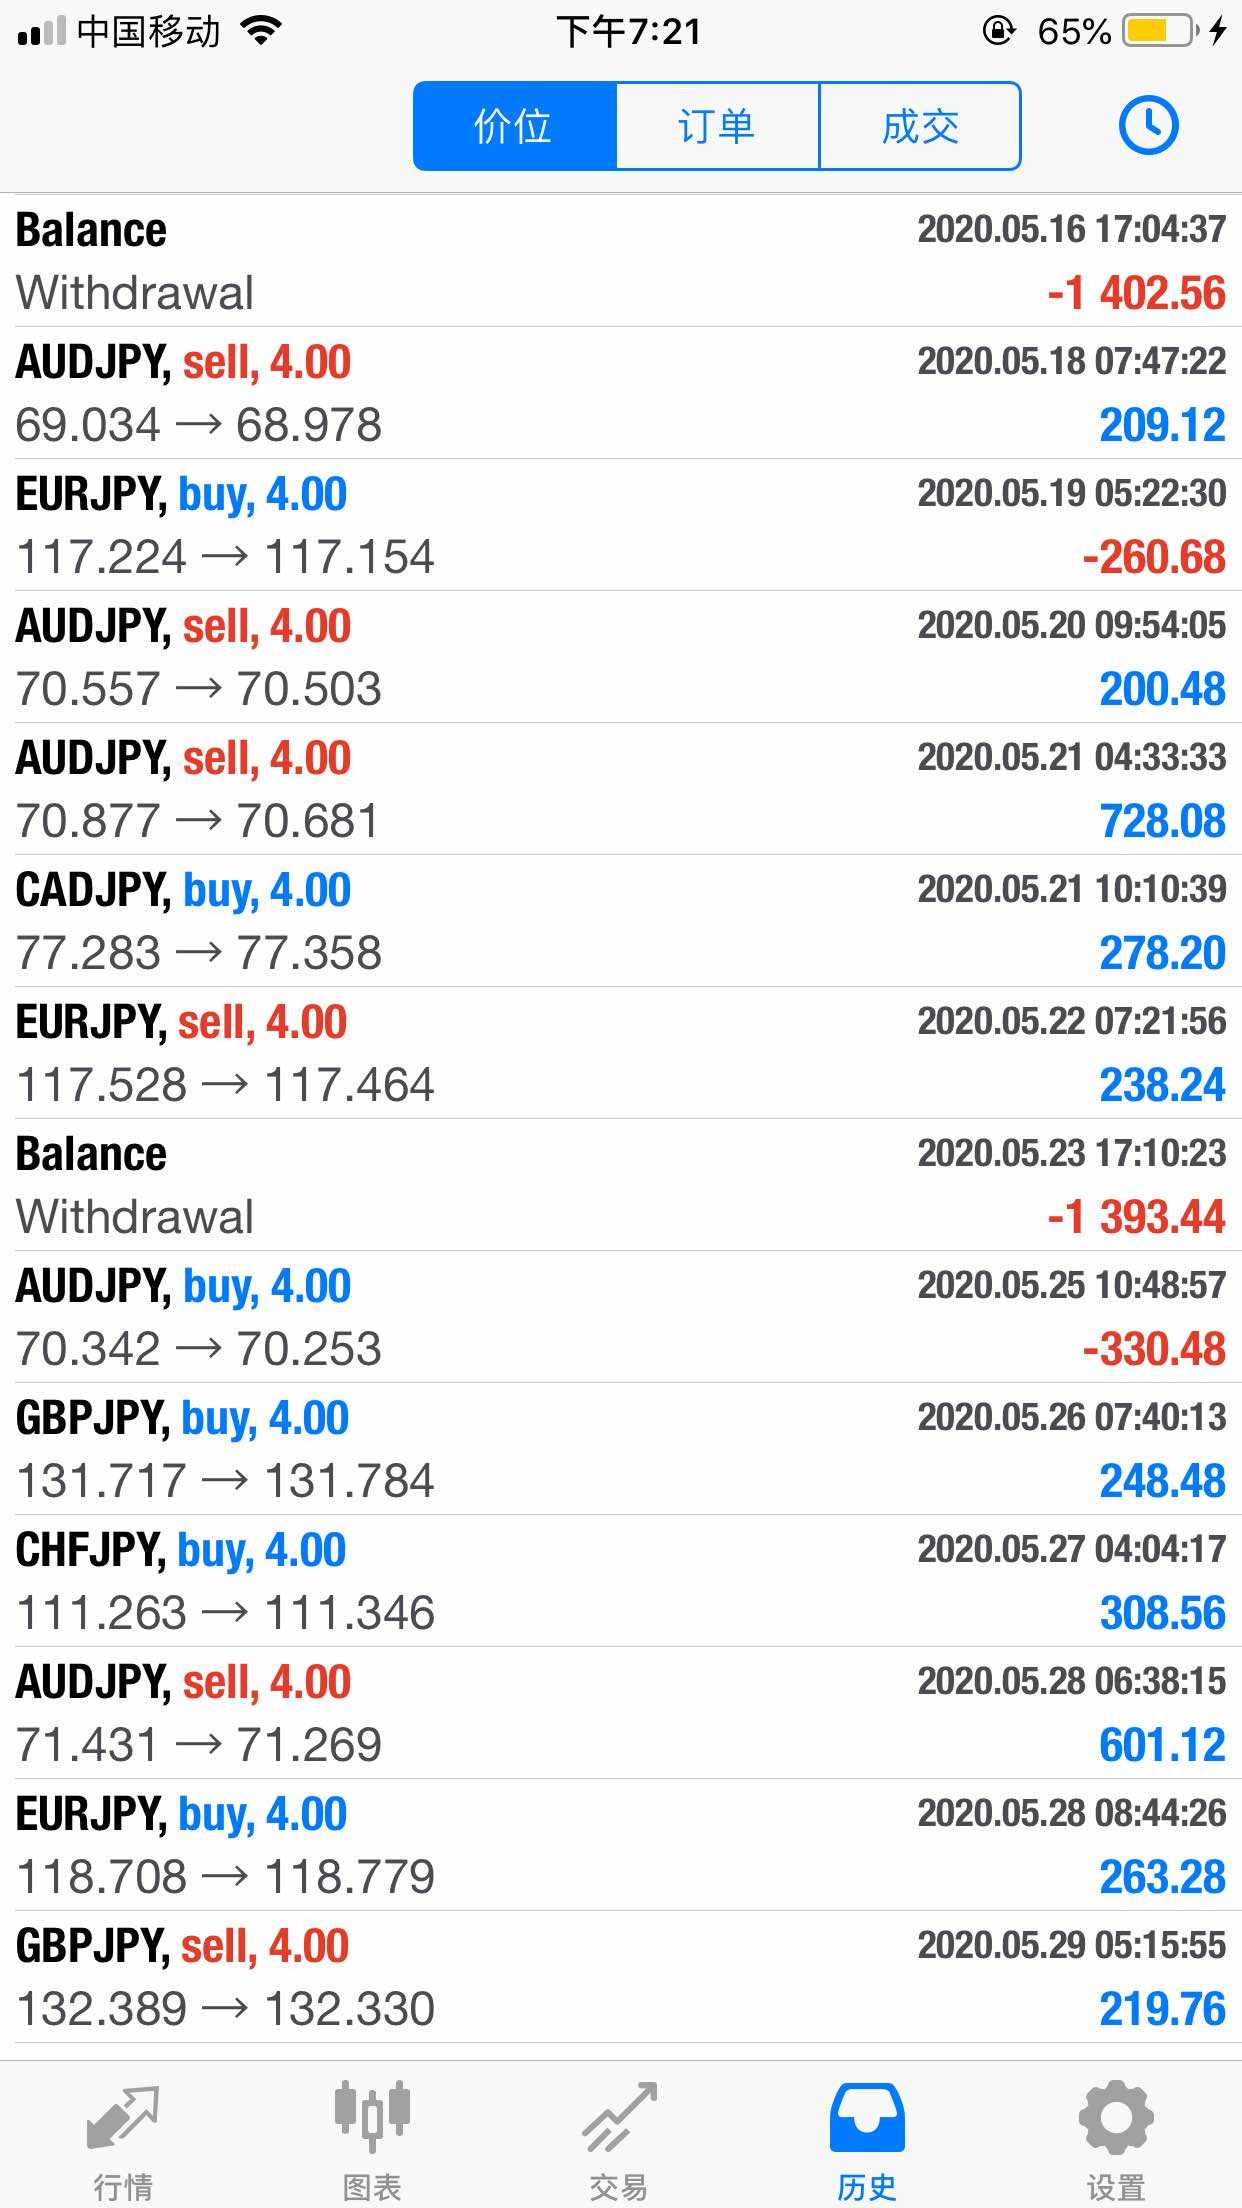
Task: Open the CHFJPY buy trade row
Action: click(x=621, y=1581)
